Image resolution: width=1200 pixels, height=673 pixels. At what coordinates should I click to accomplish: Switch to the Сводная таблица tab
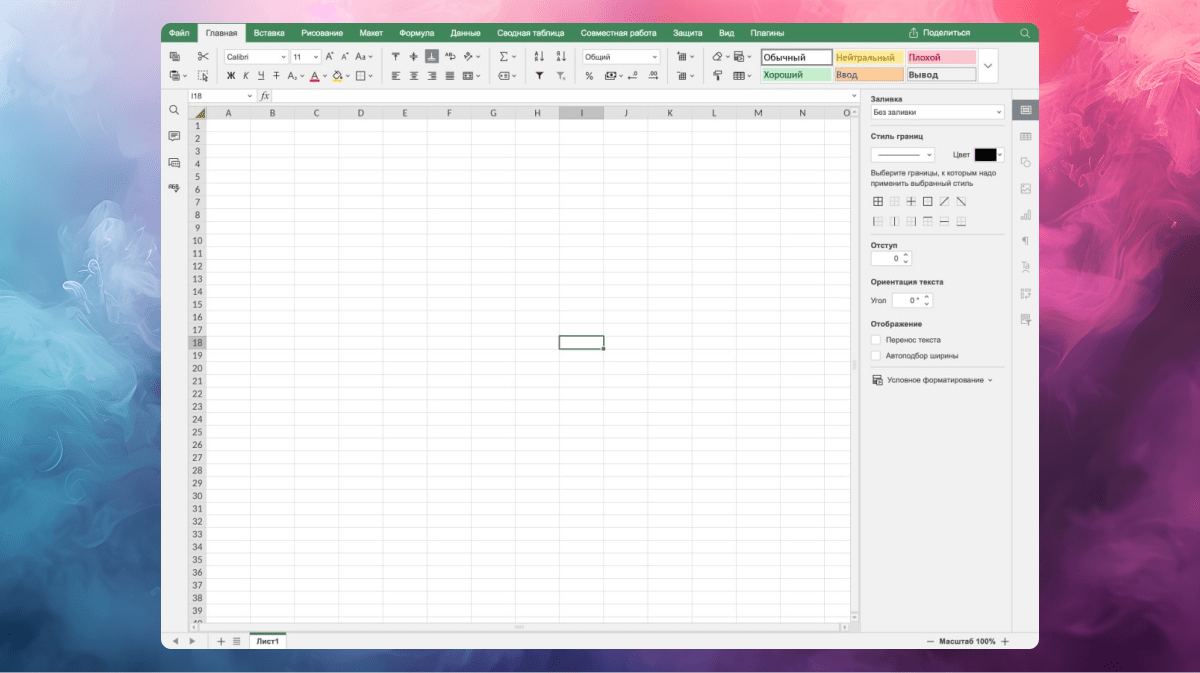point(530,33)
